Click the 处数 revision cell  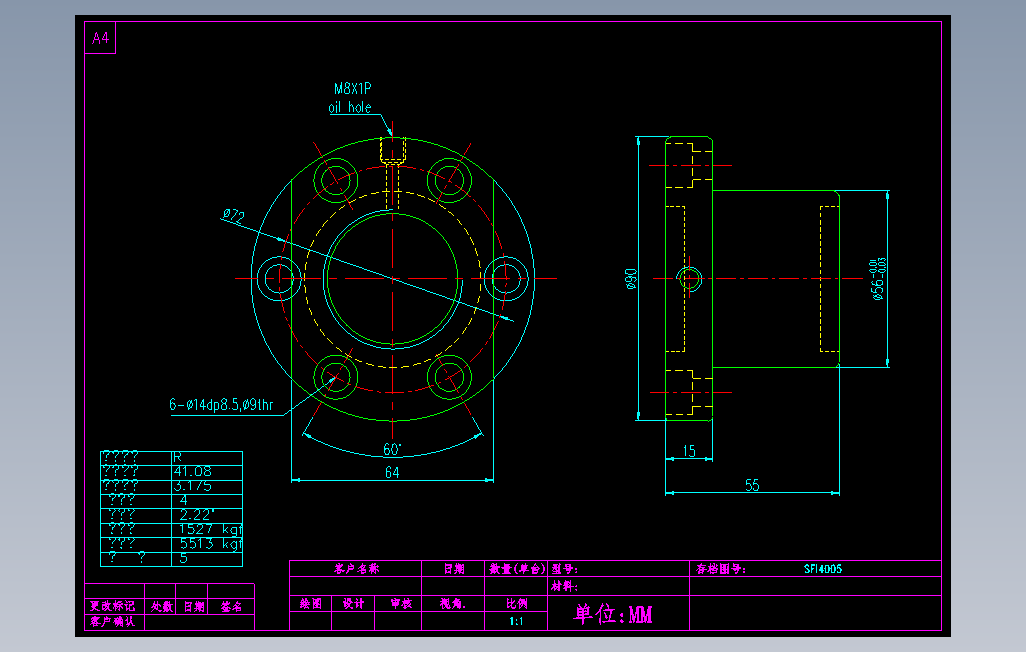pos(162,606)
